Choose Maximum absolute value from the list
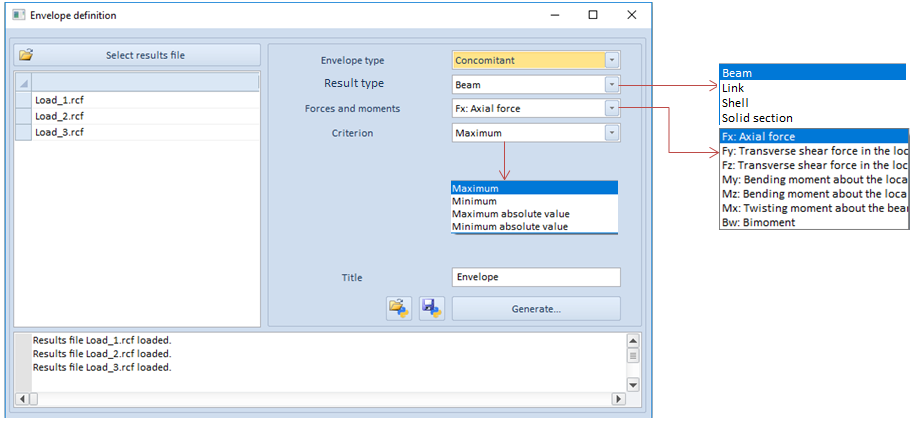The height and width of the screenshot is (425, 921). coord(510,214)
